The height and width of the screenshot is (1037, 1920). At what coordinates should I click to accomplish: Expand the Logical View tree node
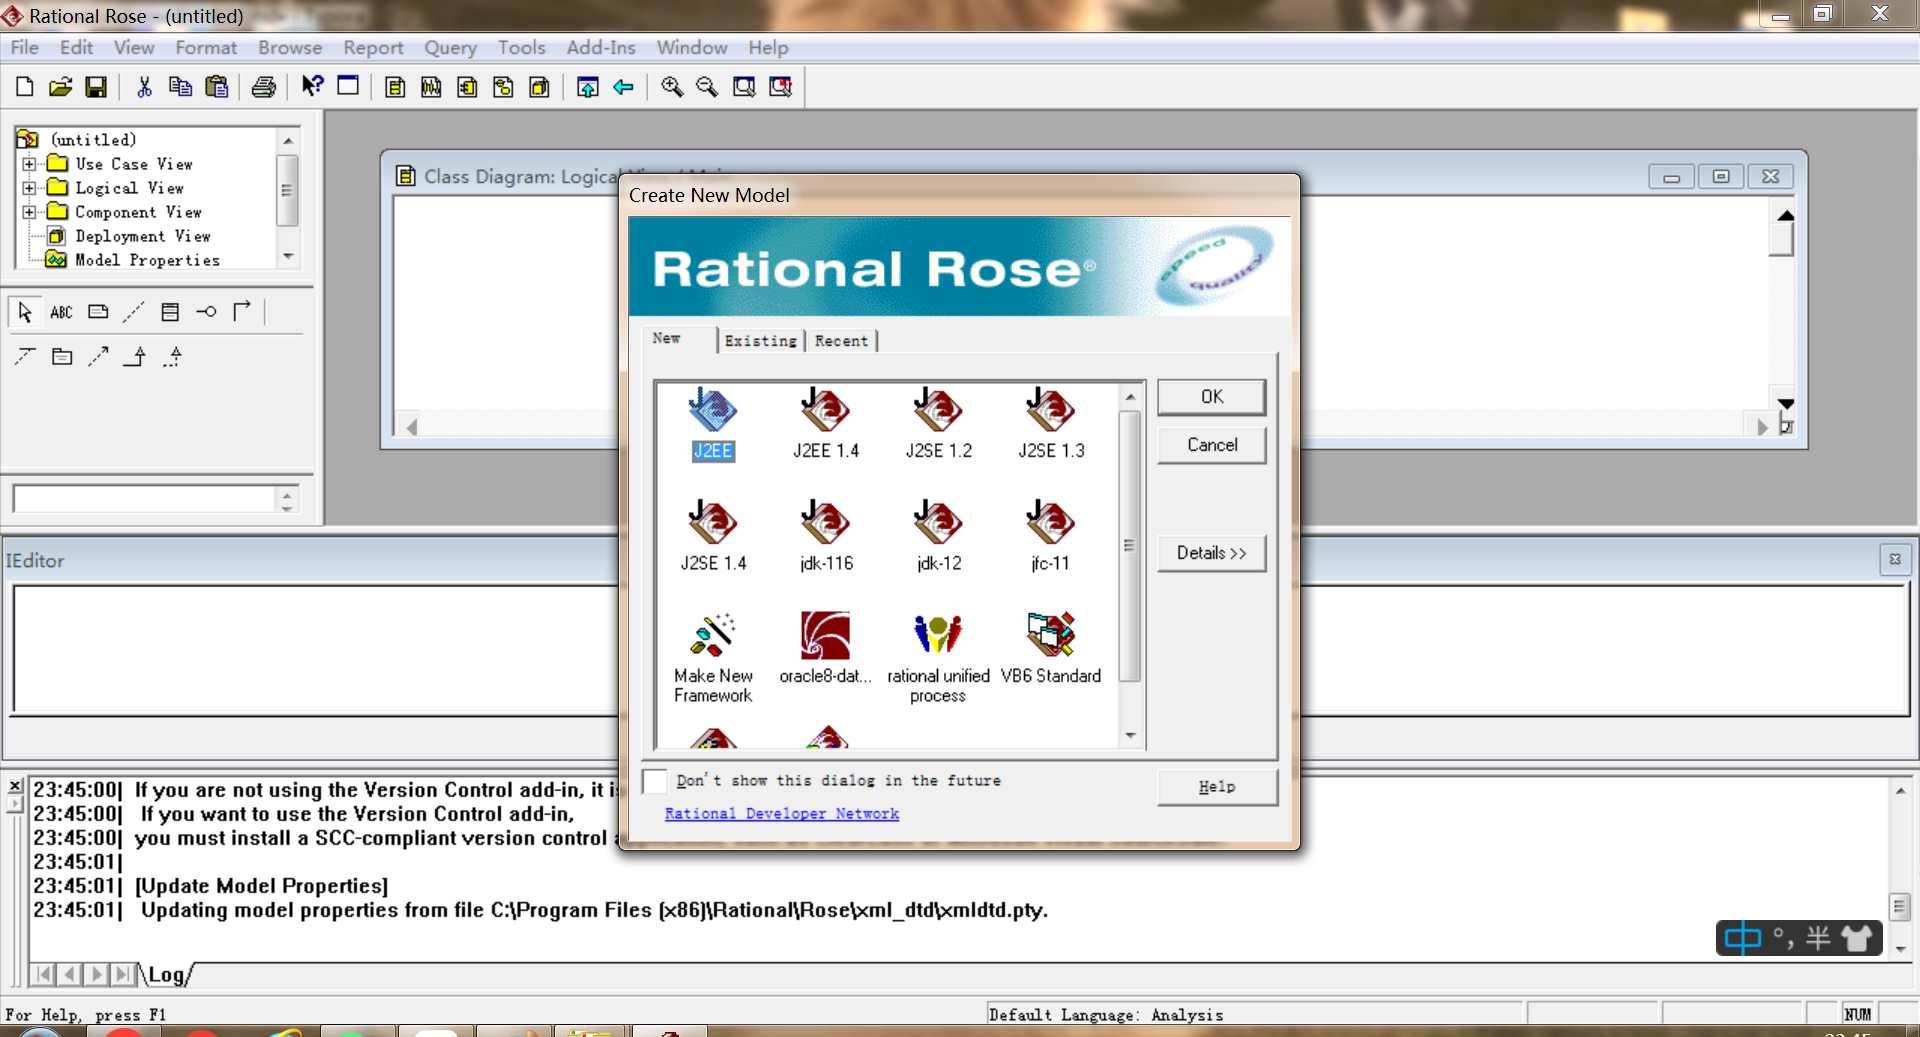click(29, 188)
